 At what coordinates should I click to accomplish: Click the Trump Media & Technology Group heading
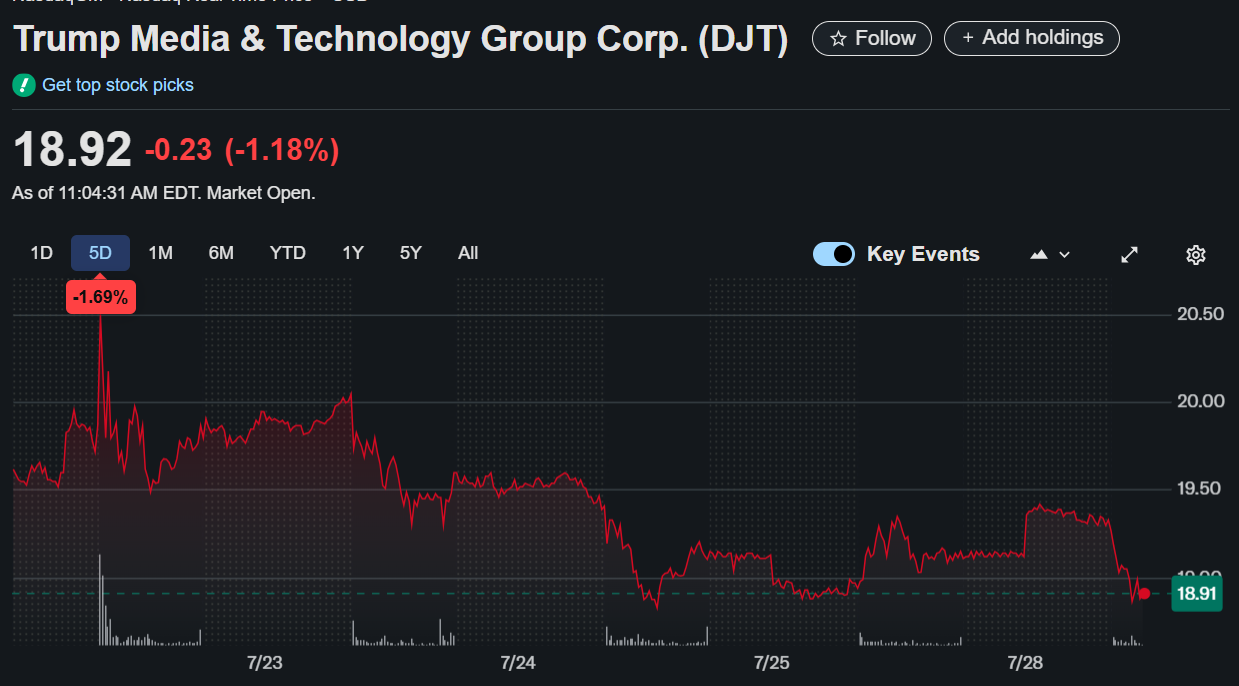point(401,39)
